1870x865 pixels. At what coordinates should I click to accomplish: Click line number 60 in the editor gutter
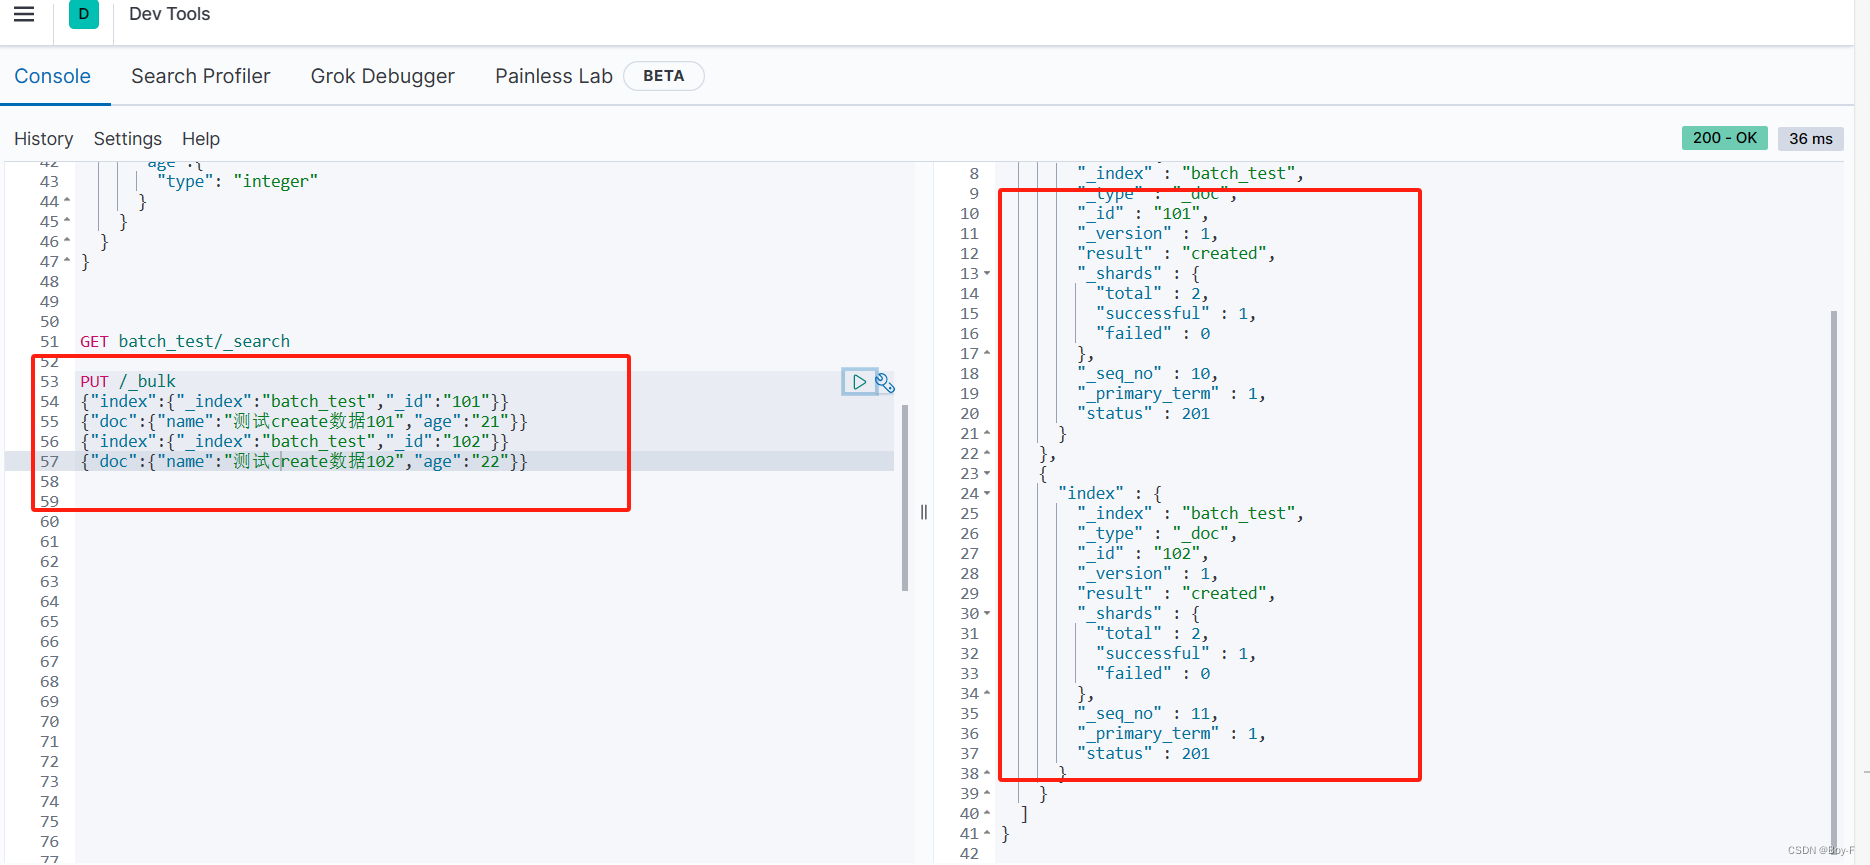point(49,521)
